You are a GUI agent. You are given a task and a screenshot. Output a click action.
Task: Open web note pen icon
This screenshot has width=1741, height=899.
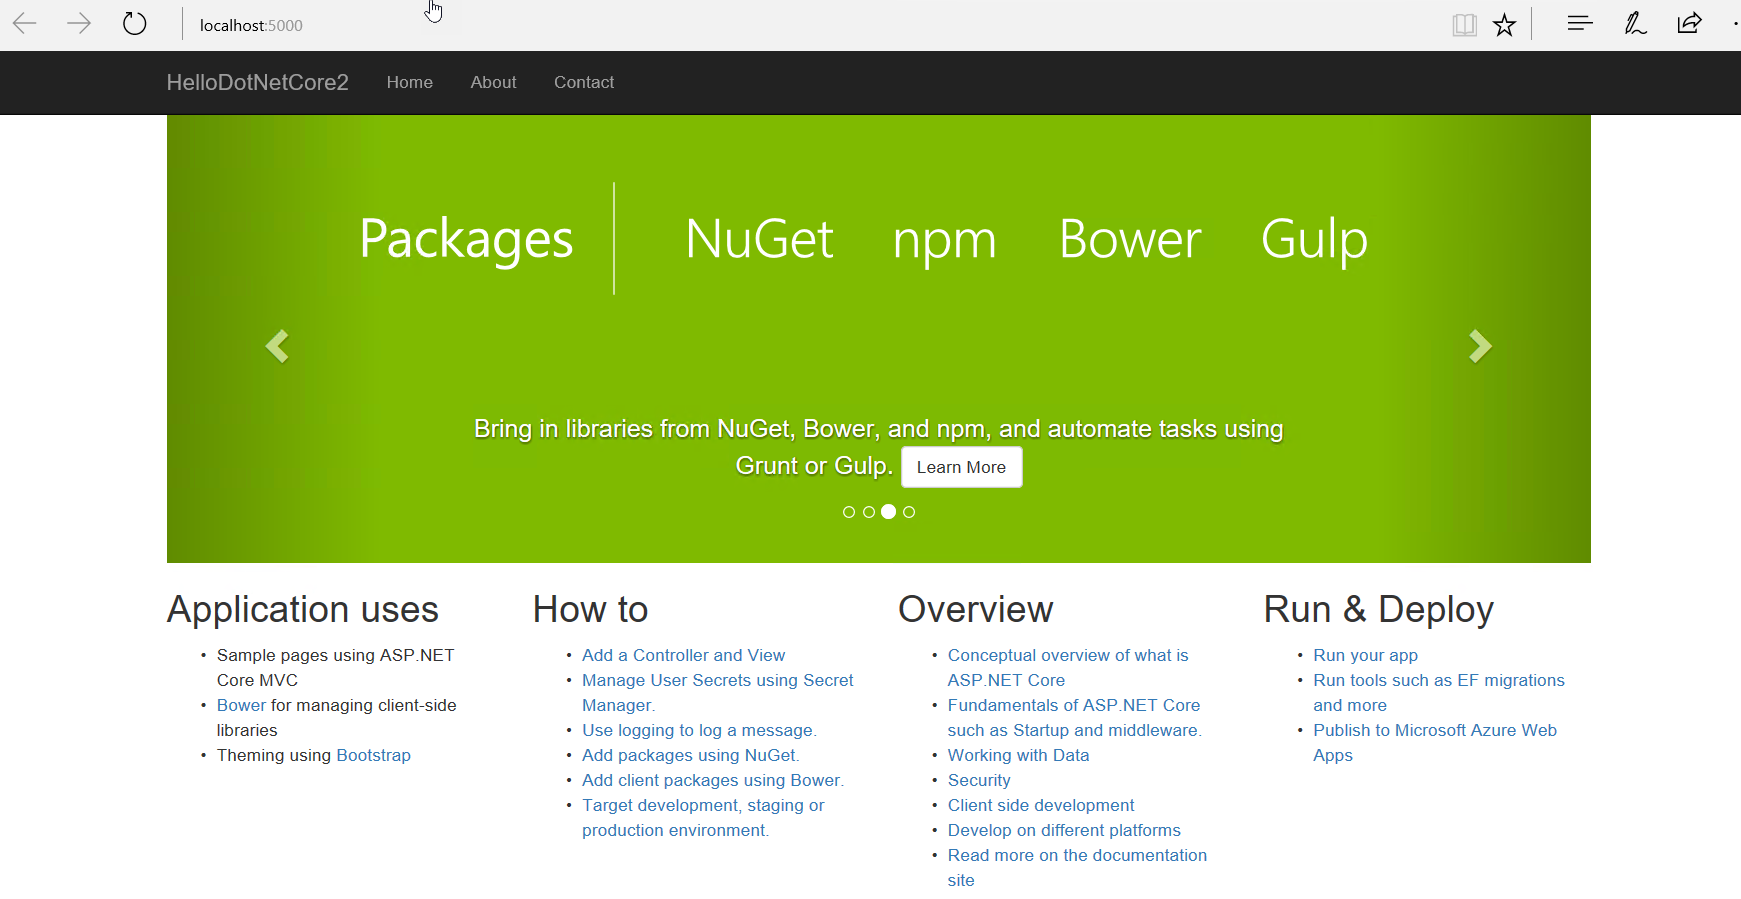click(1635, 24)
